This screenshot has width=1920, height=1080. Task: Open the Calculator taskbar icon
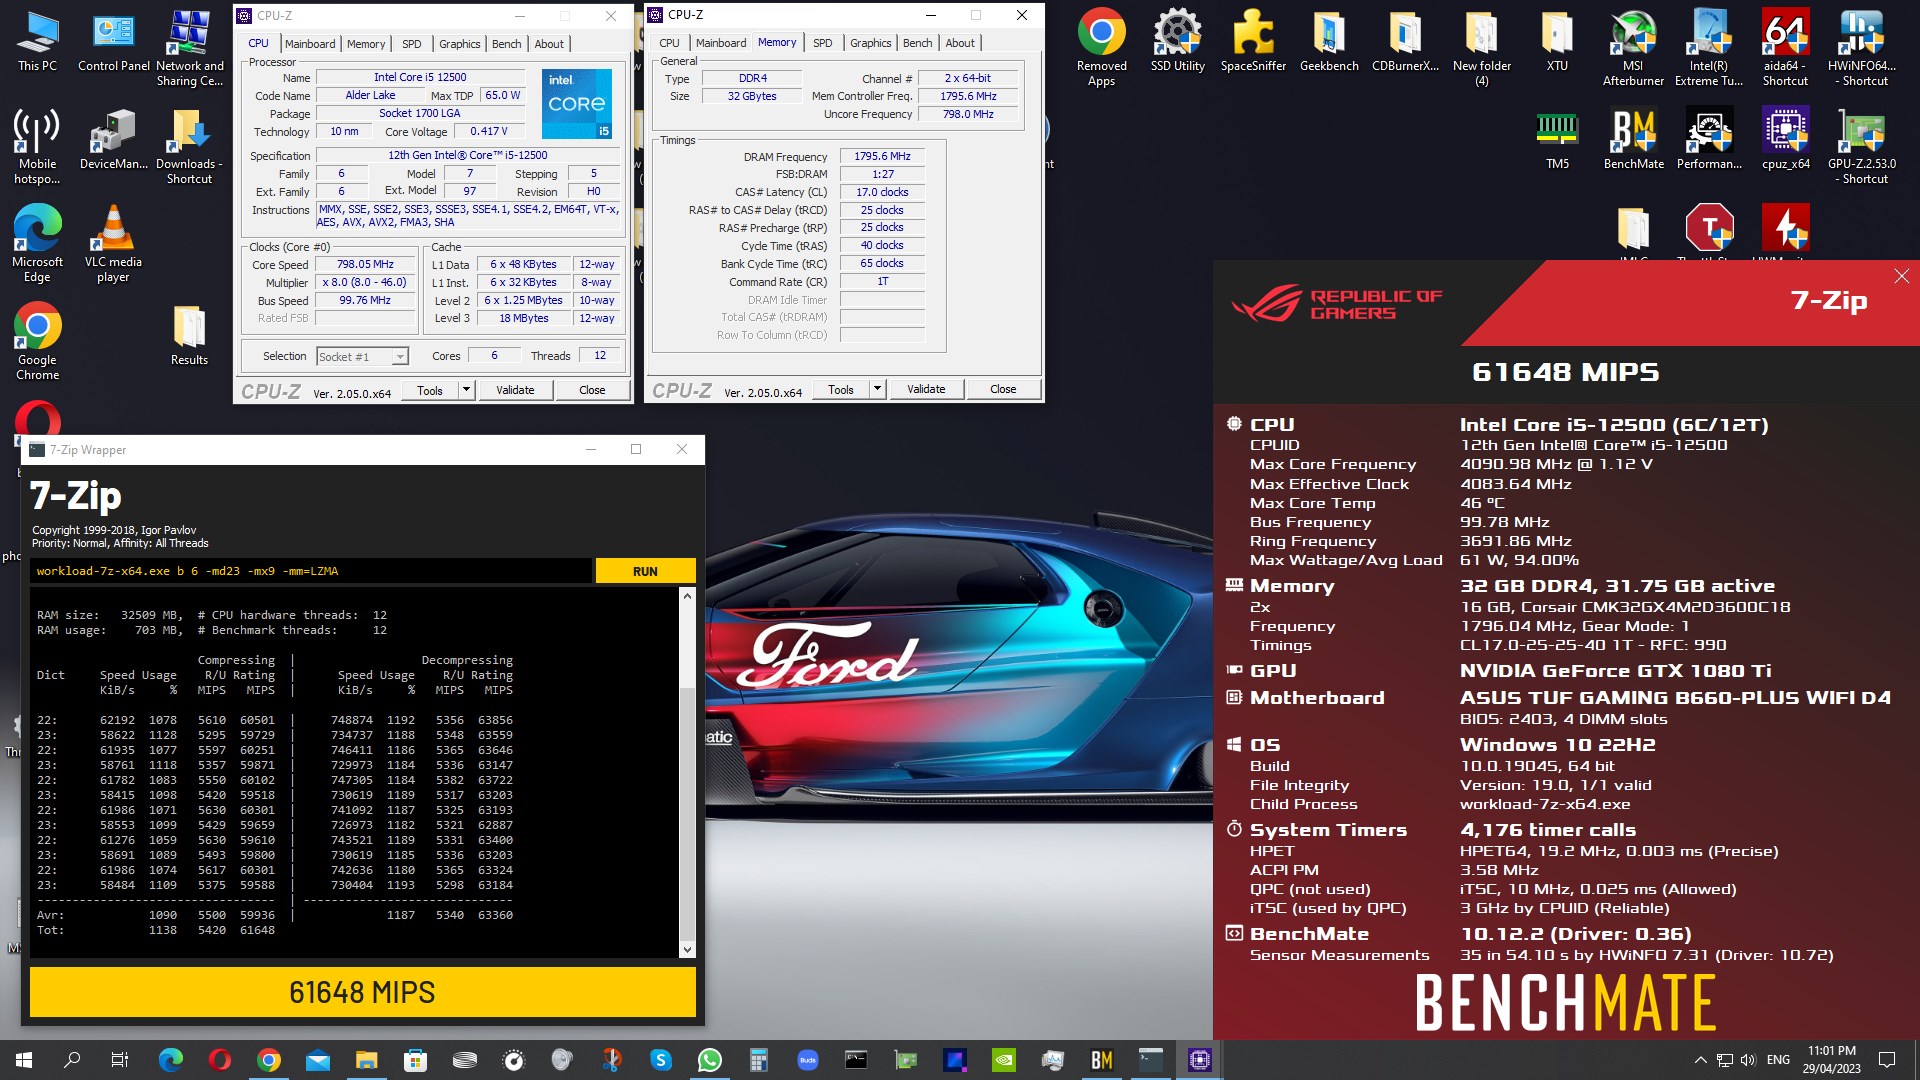point(759,1060)
